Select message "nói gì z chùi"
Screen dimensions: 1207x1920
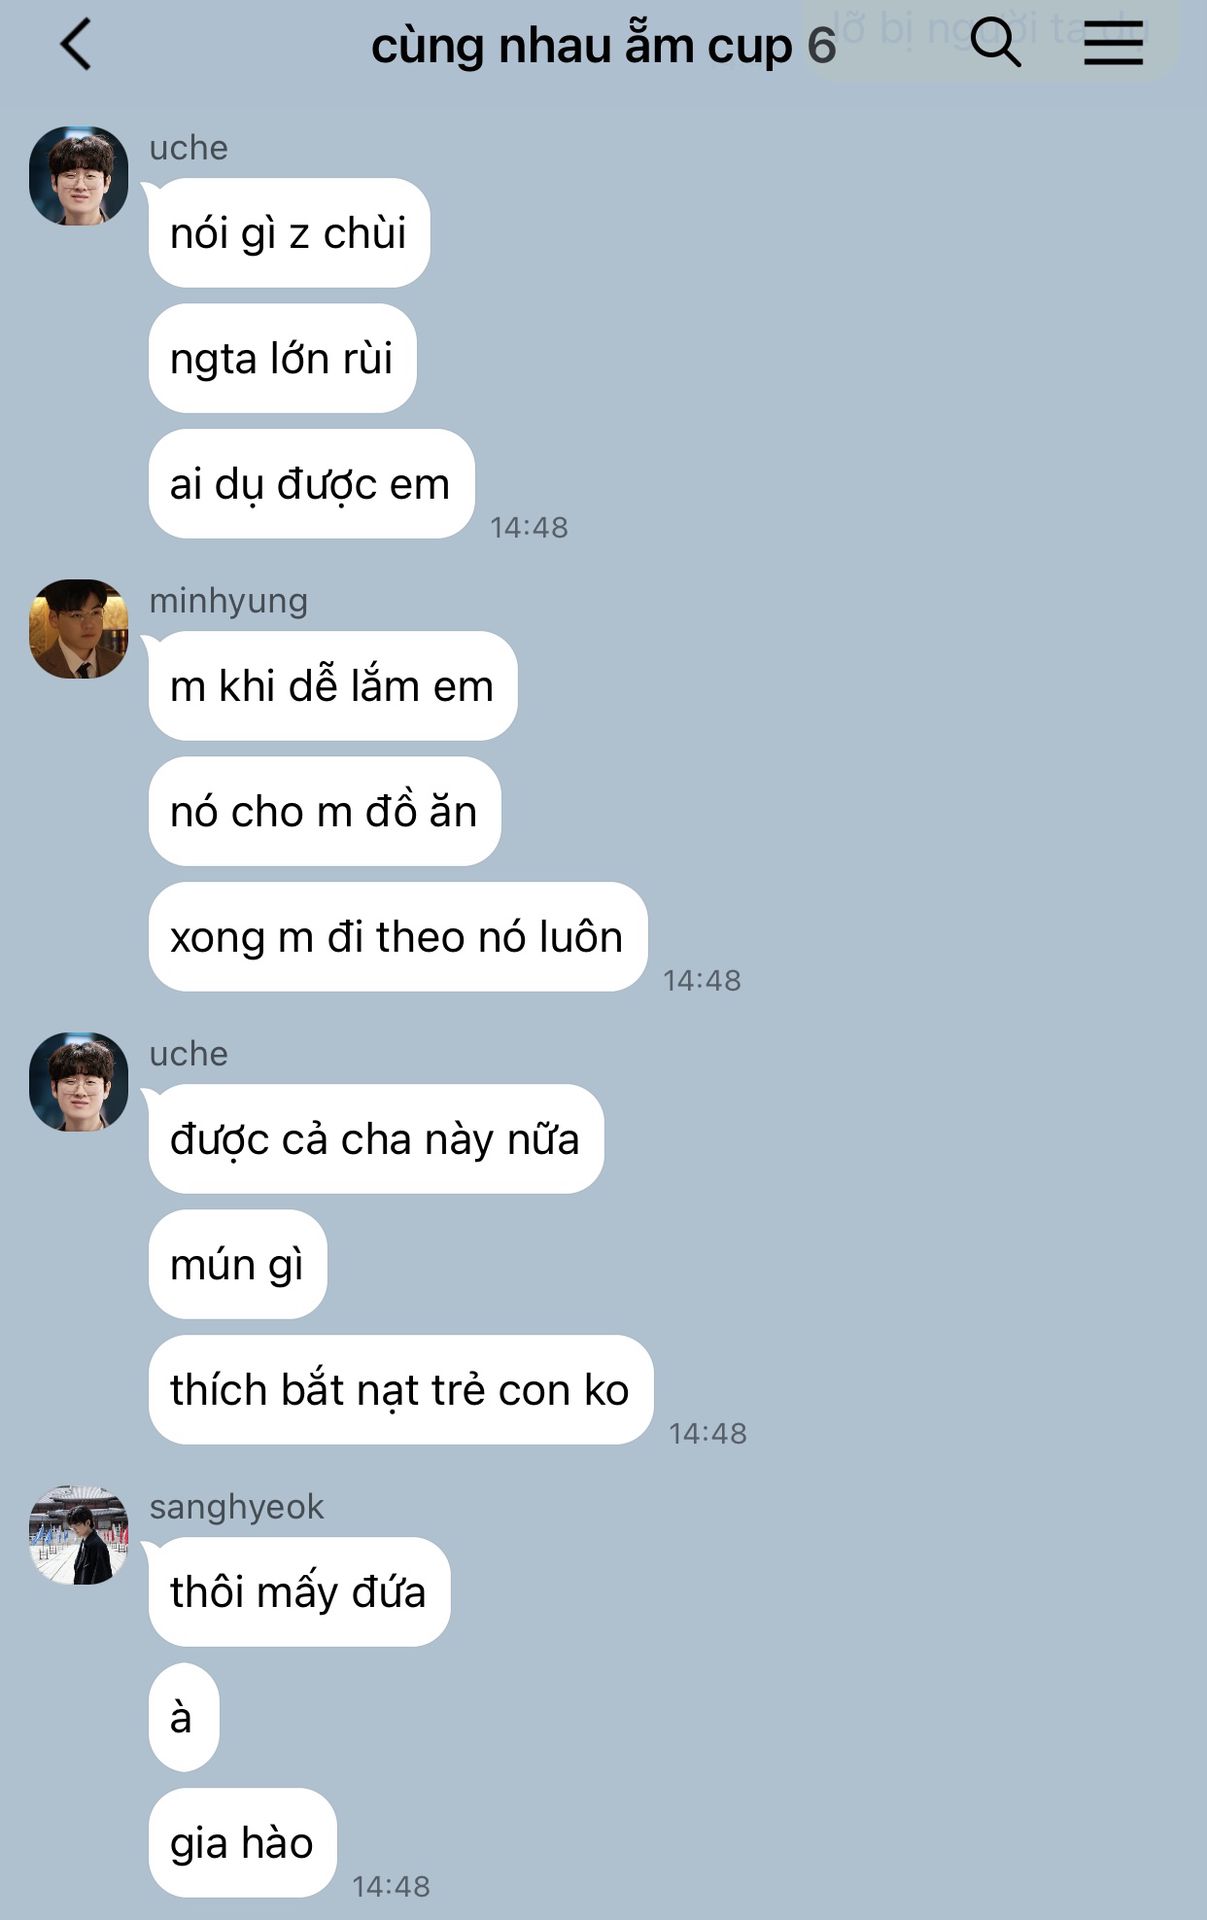[289, 233]
